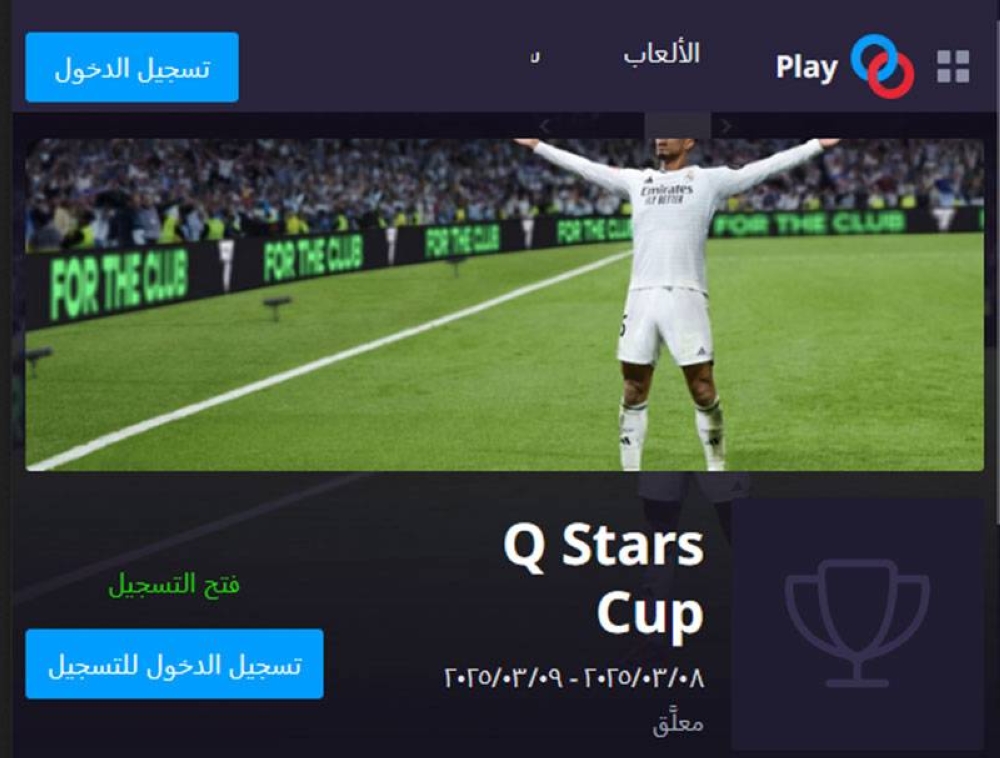Open the football stadium banner image
The width and height of the screenshot is (1000, 758).
[x=504, y=305]
